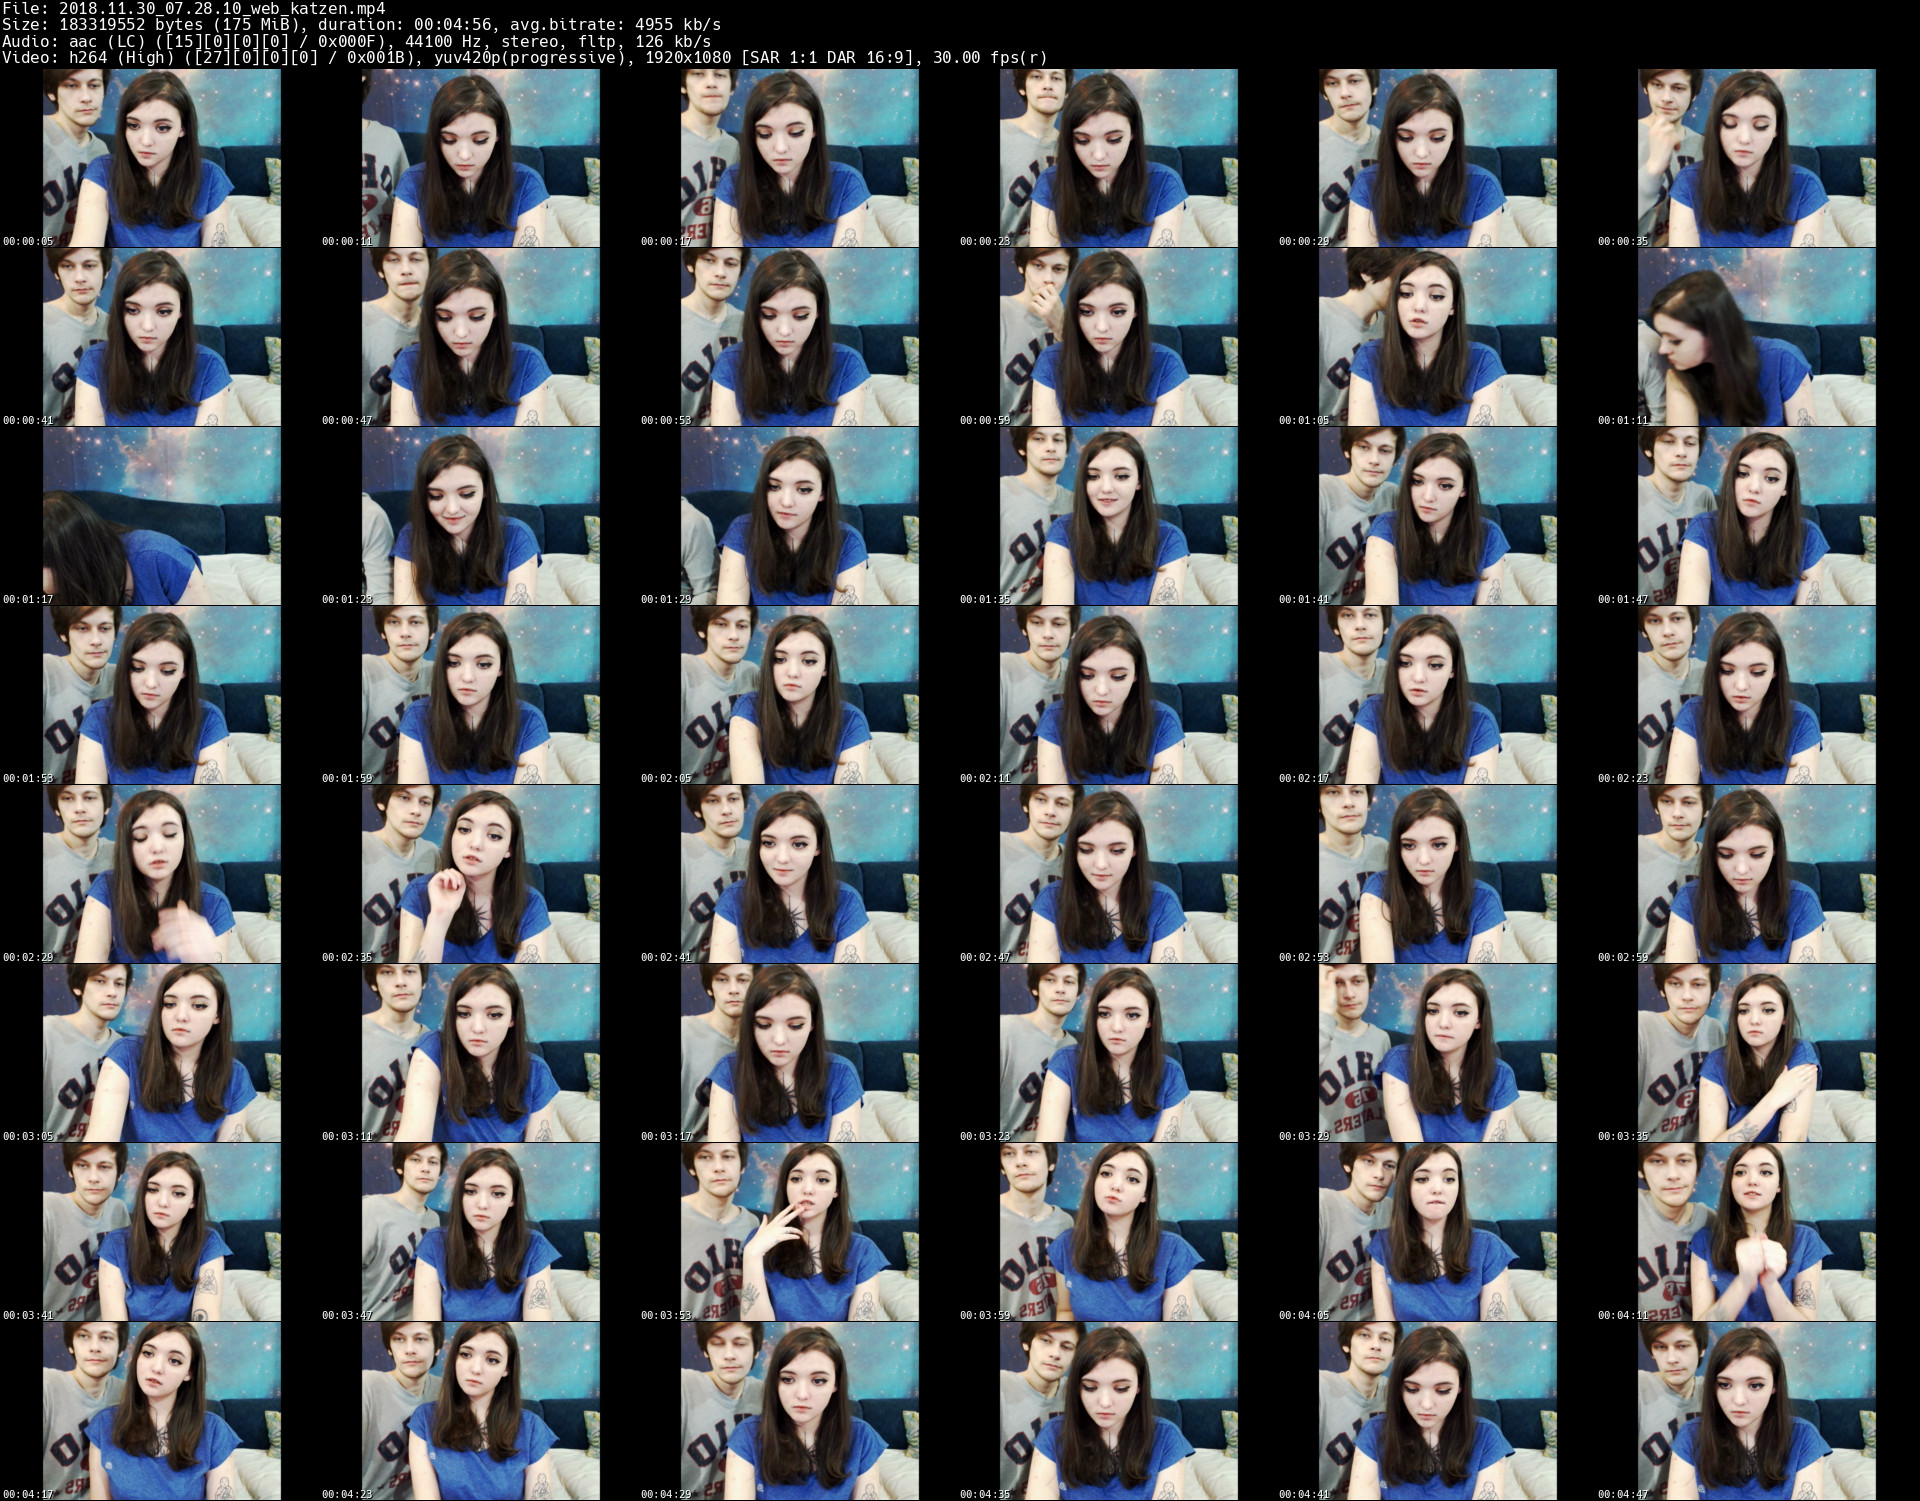Click the file name 2018.11.30_07.28.10_web_katzen.mp4

click(x=222, y=9)
